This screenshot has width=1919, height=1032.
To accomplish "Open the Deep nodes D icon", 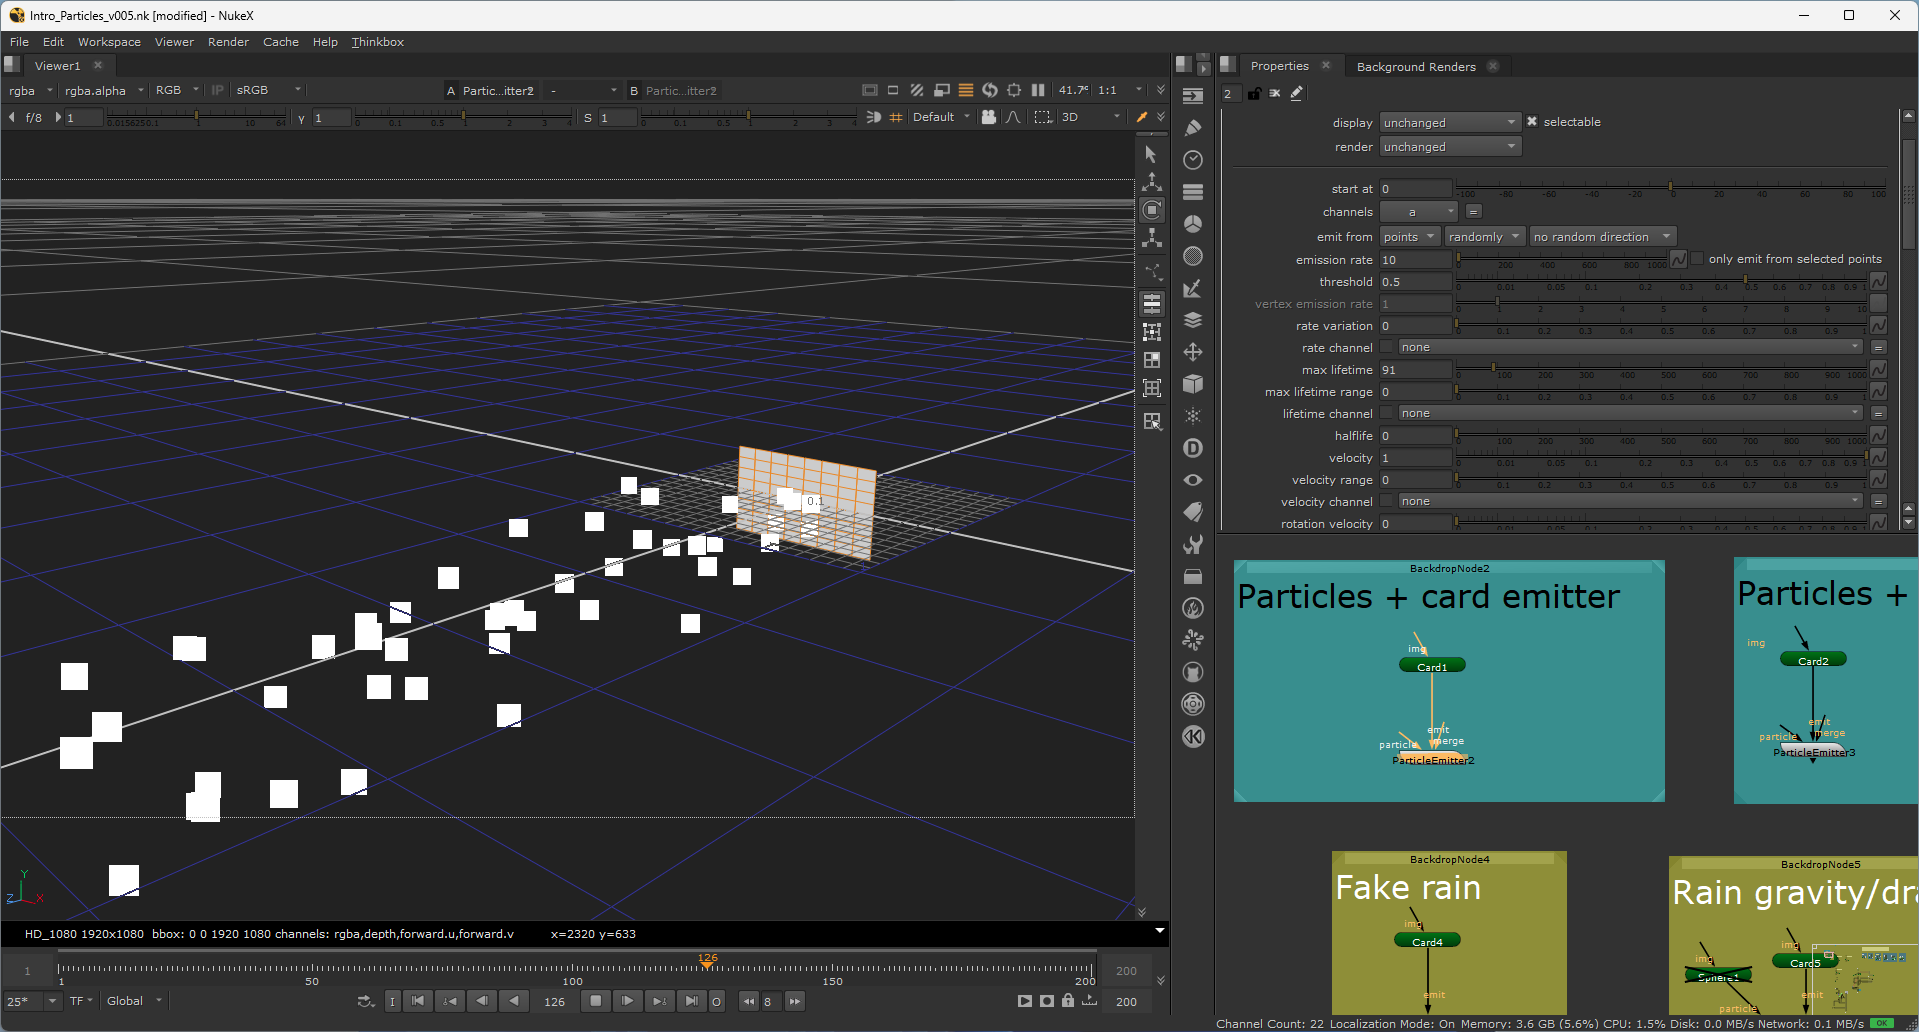I will click(1193, 448).
